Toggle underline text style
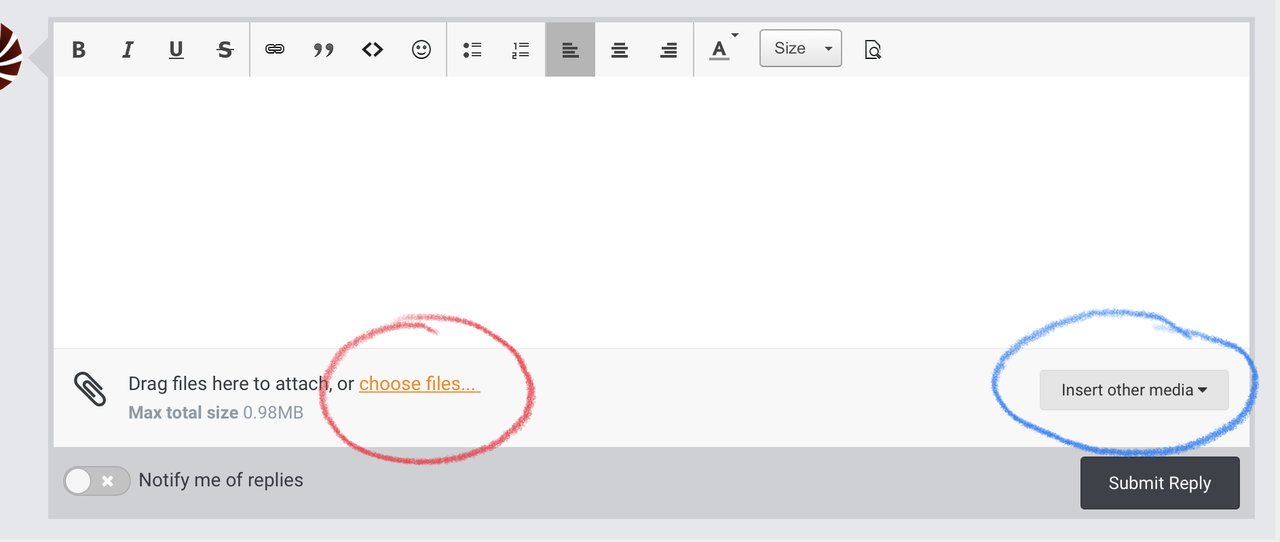The image size is (1280, 542). coord(176,50)
